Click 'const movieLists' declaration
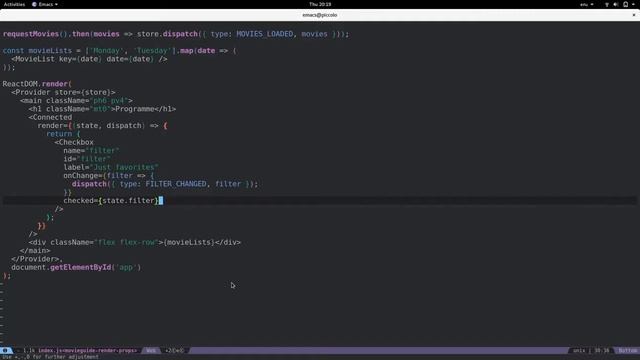640x360 pixels. point(37,51)
